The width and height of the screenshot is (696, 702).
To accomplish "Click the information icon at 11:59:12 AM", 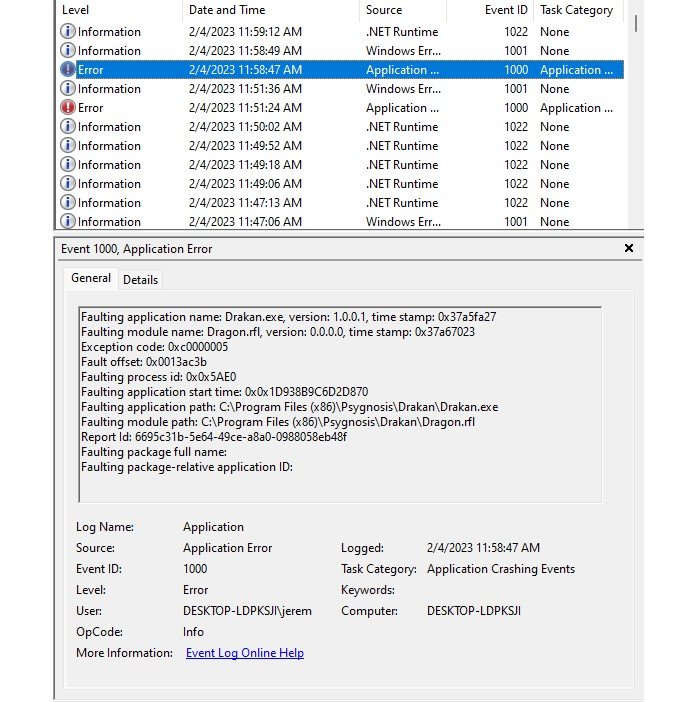I will tap(68, 32).
